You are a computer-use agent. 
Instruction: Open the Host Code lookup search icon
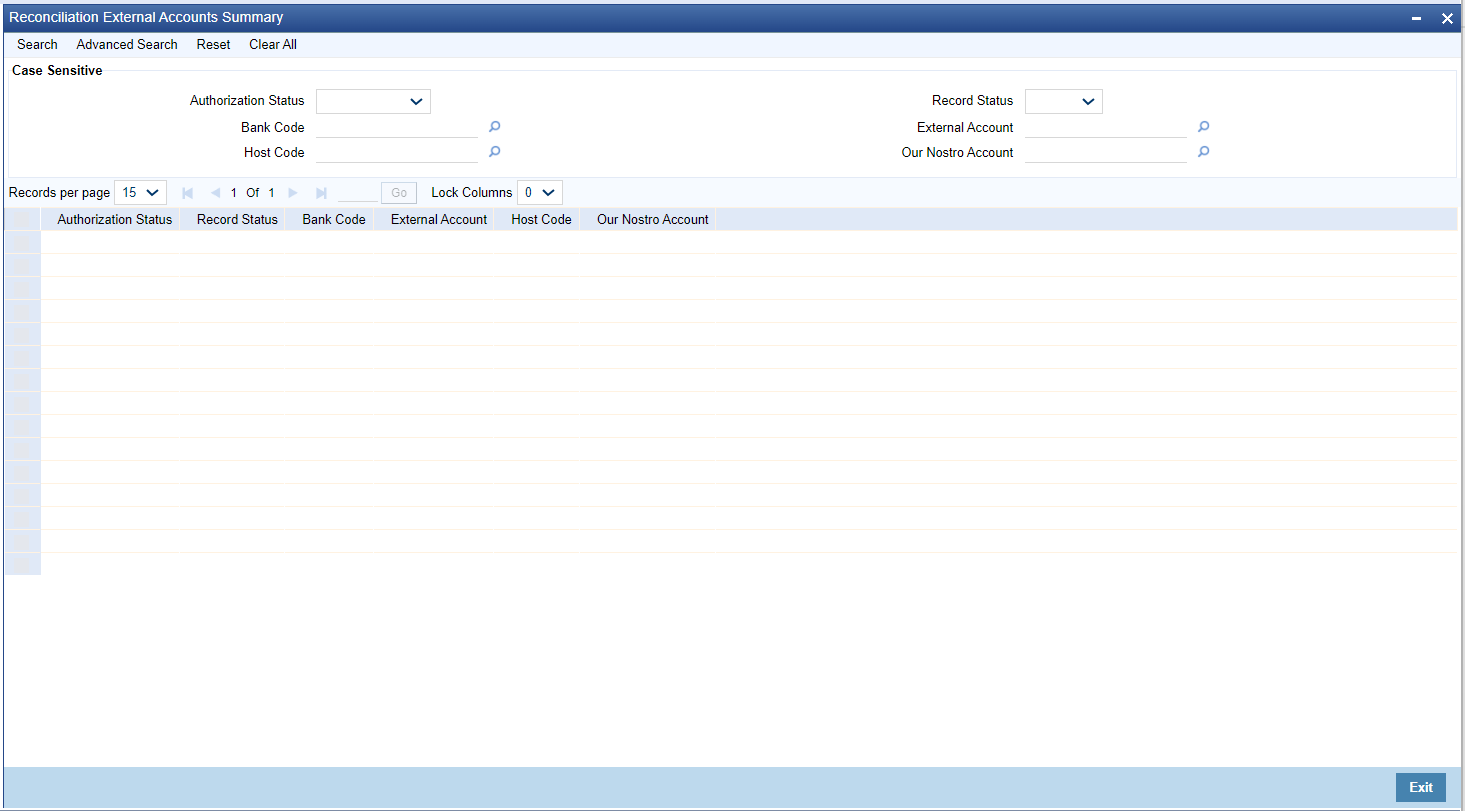pos(494,152)
